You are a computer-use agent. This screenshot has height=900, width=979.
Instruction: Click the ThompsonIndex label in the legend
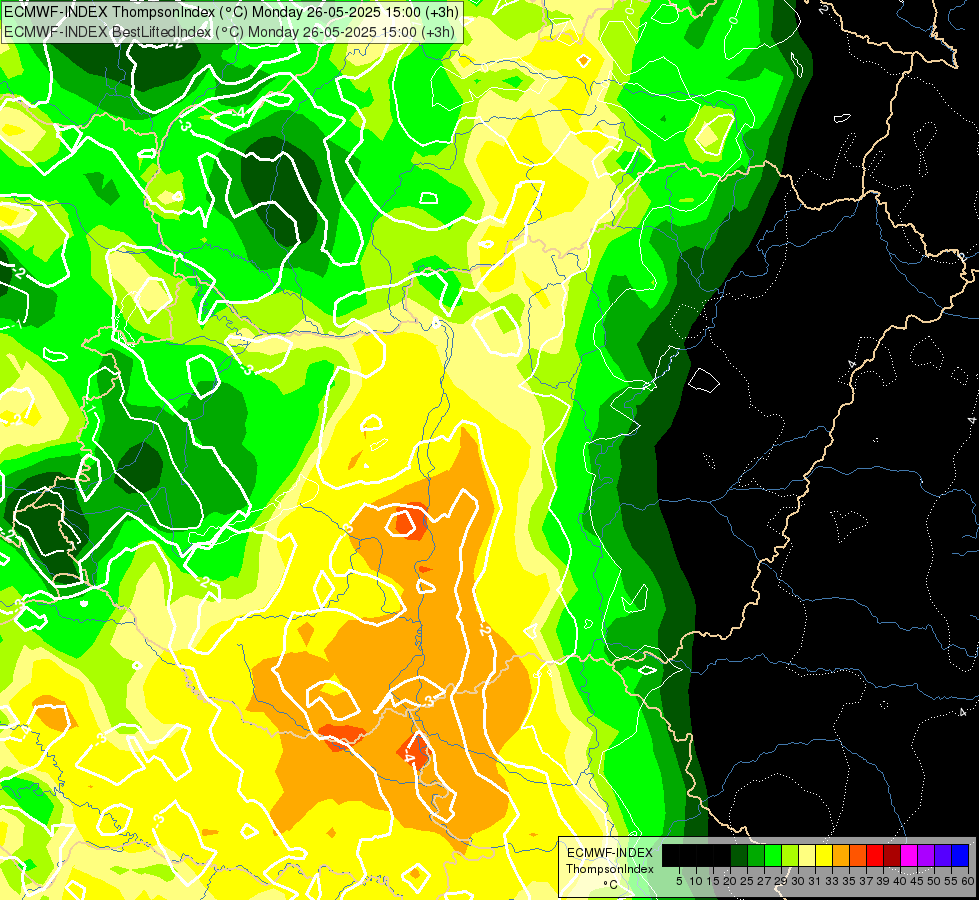[x=610, y=869]
